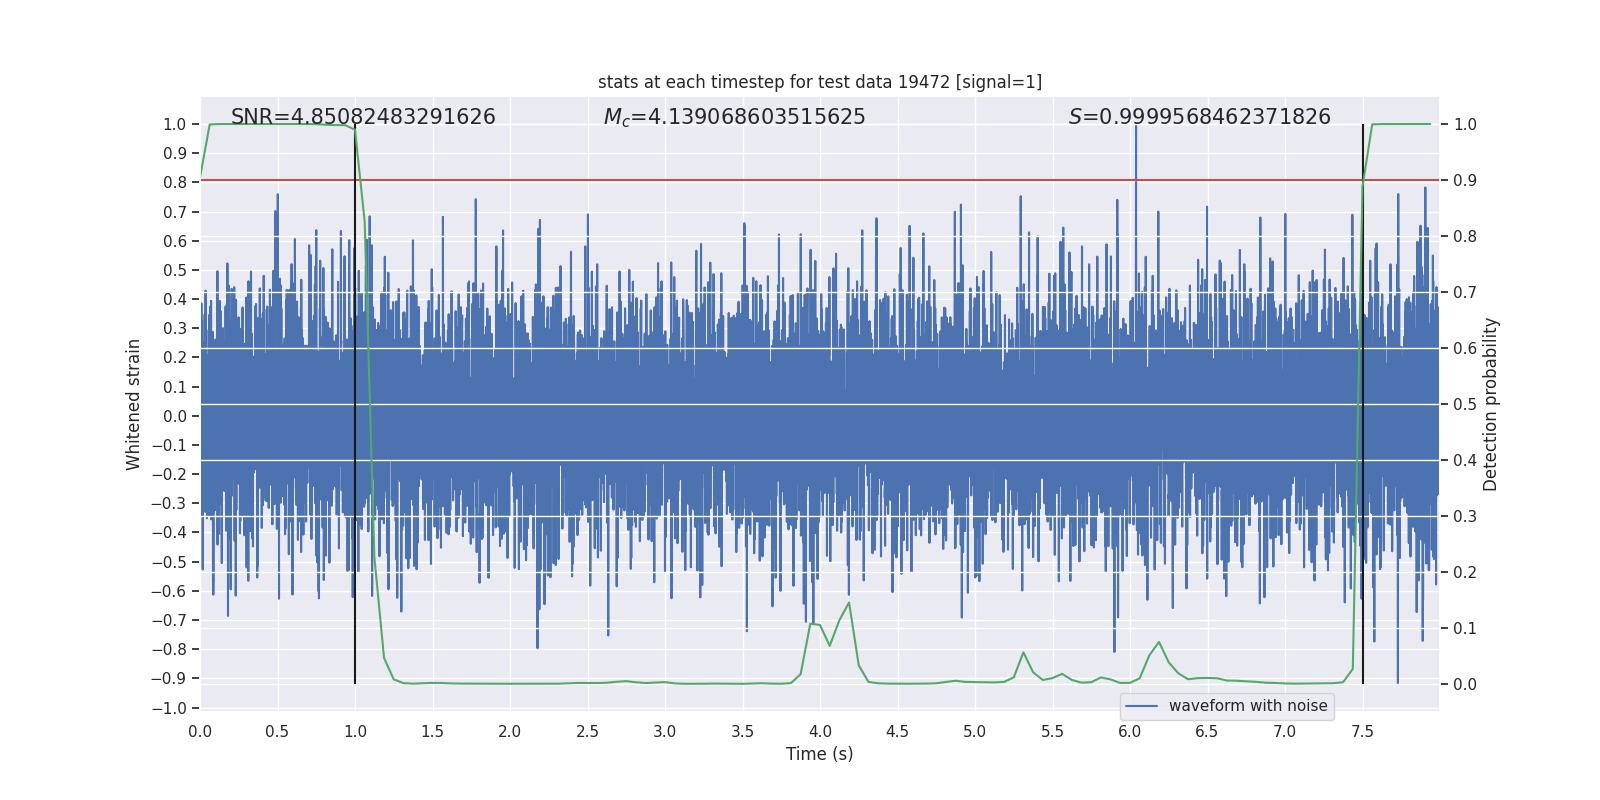Image resolution: width=1600 pixels, height=800 pixels.
Task: Select the 'Whitened strain' y-axis label
Action: [134, 404]
